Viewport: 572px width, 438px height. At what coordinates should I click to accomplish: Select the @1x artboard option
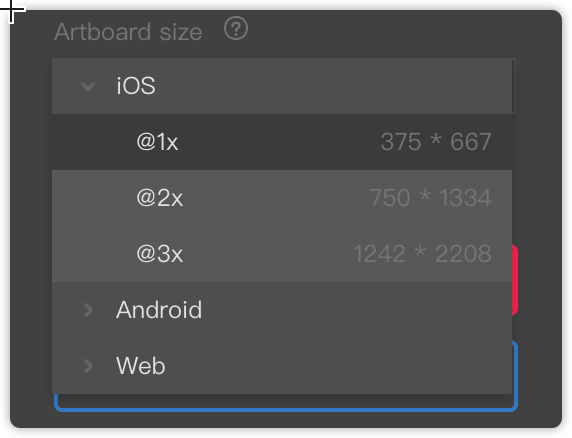click(x=282, y=142)
